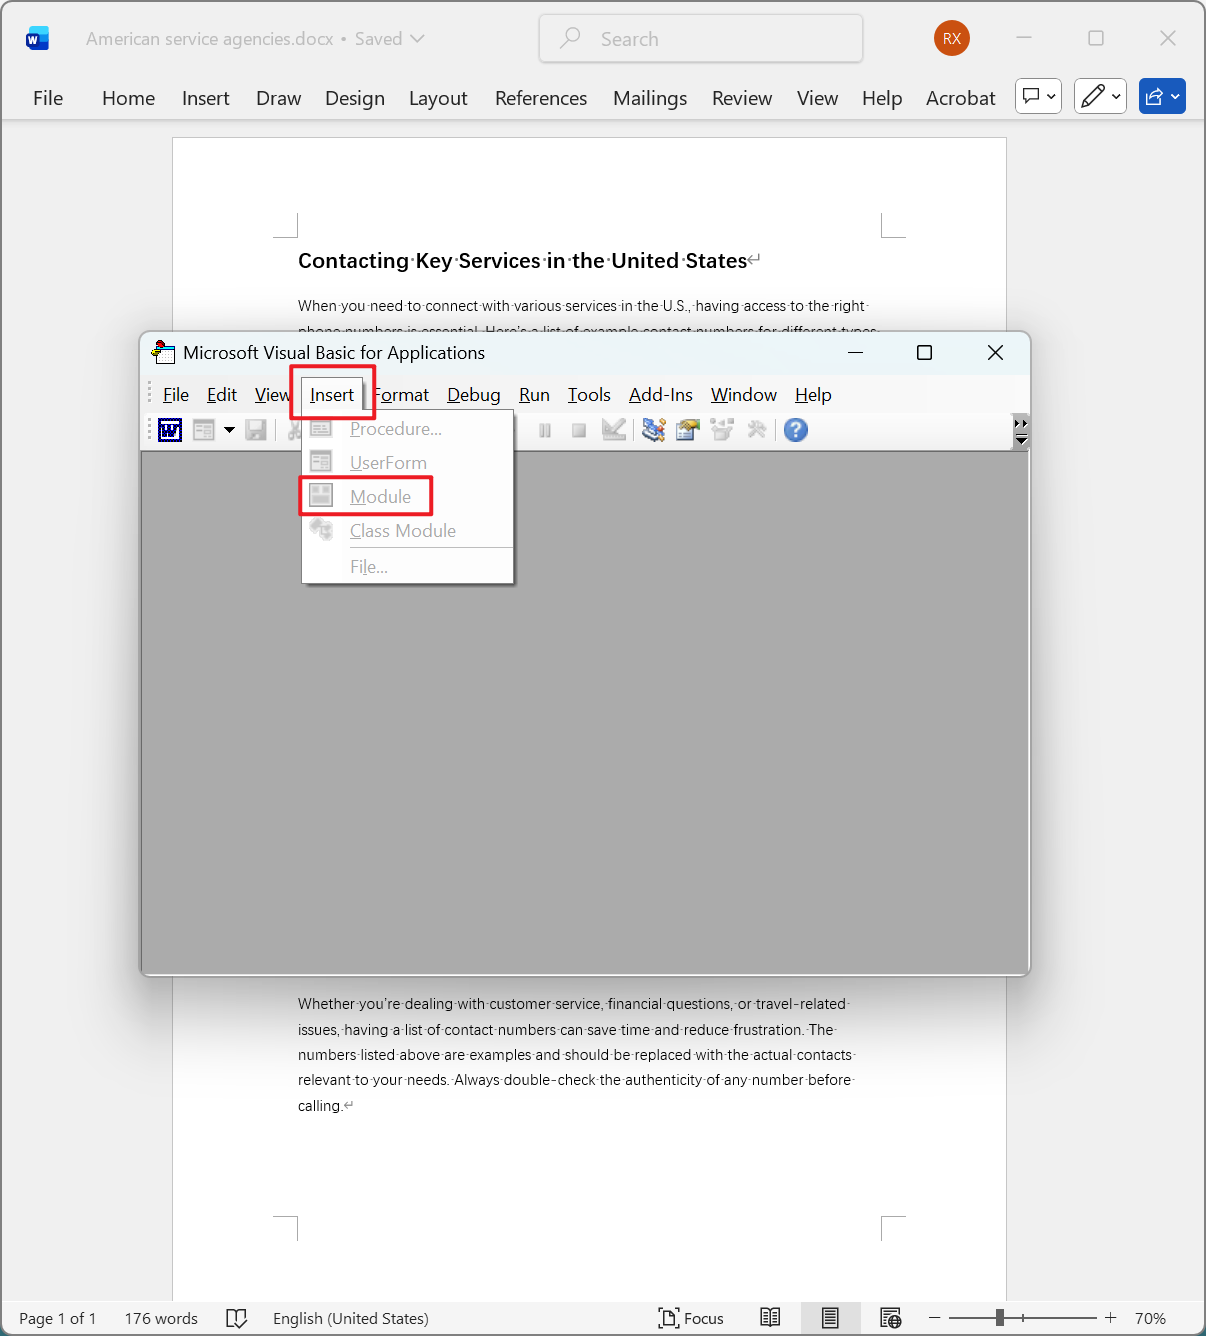The image size is (1206, 1336).
Task: Open VBA Help via the question mark icon
Action: click(x=795, y=430)
